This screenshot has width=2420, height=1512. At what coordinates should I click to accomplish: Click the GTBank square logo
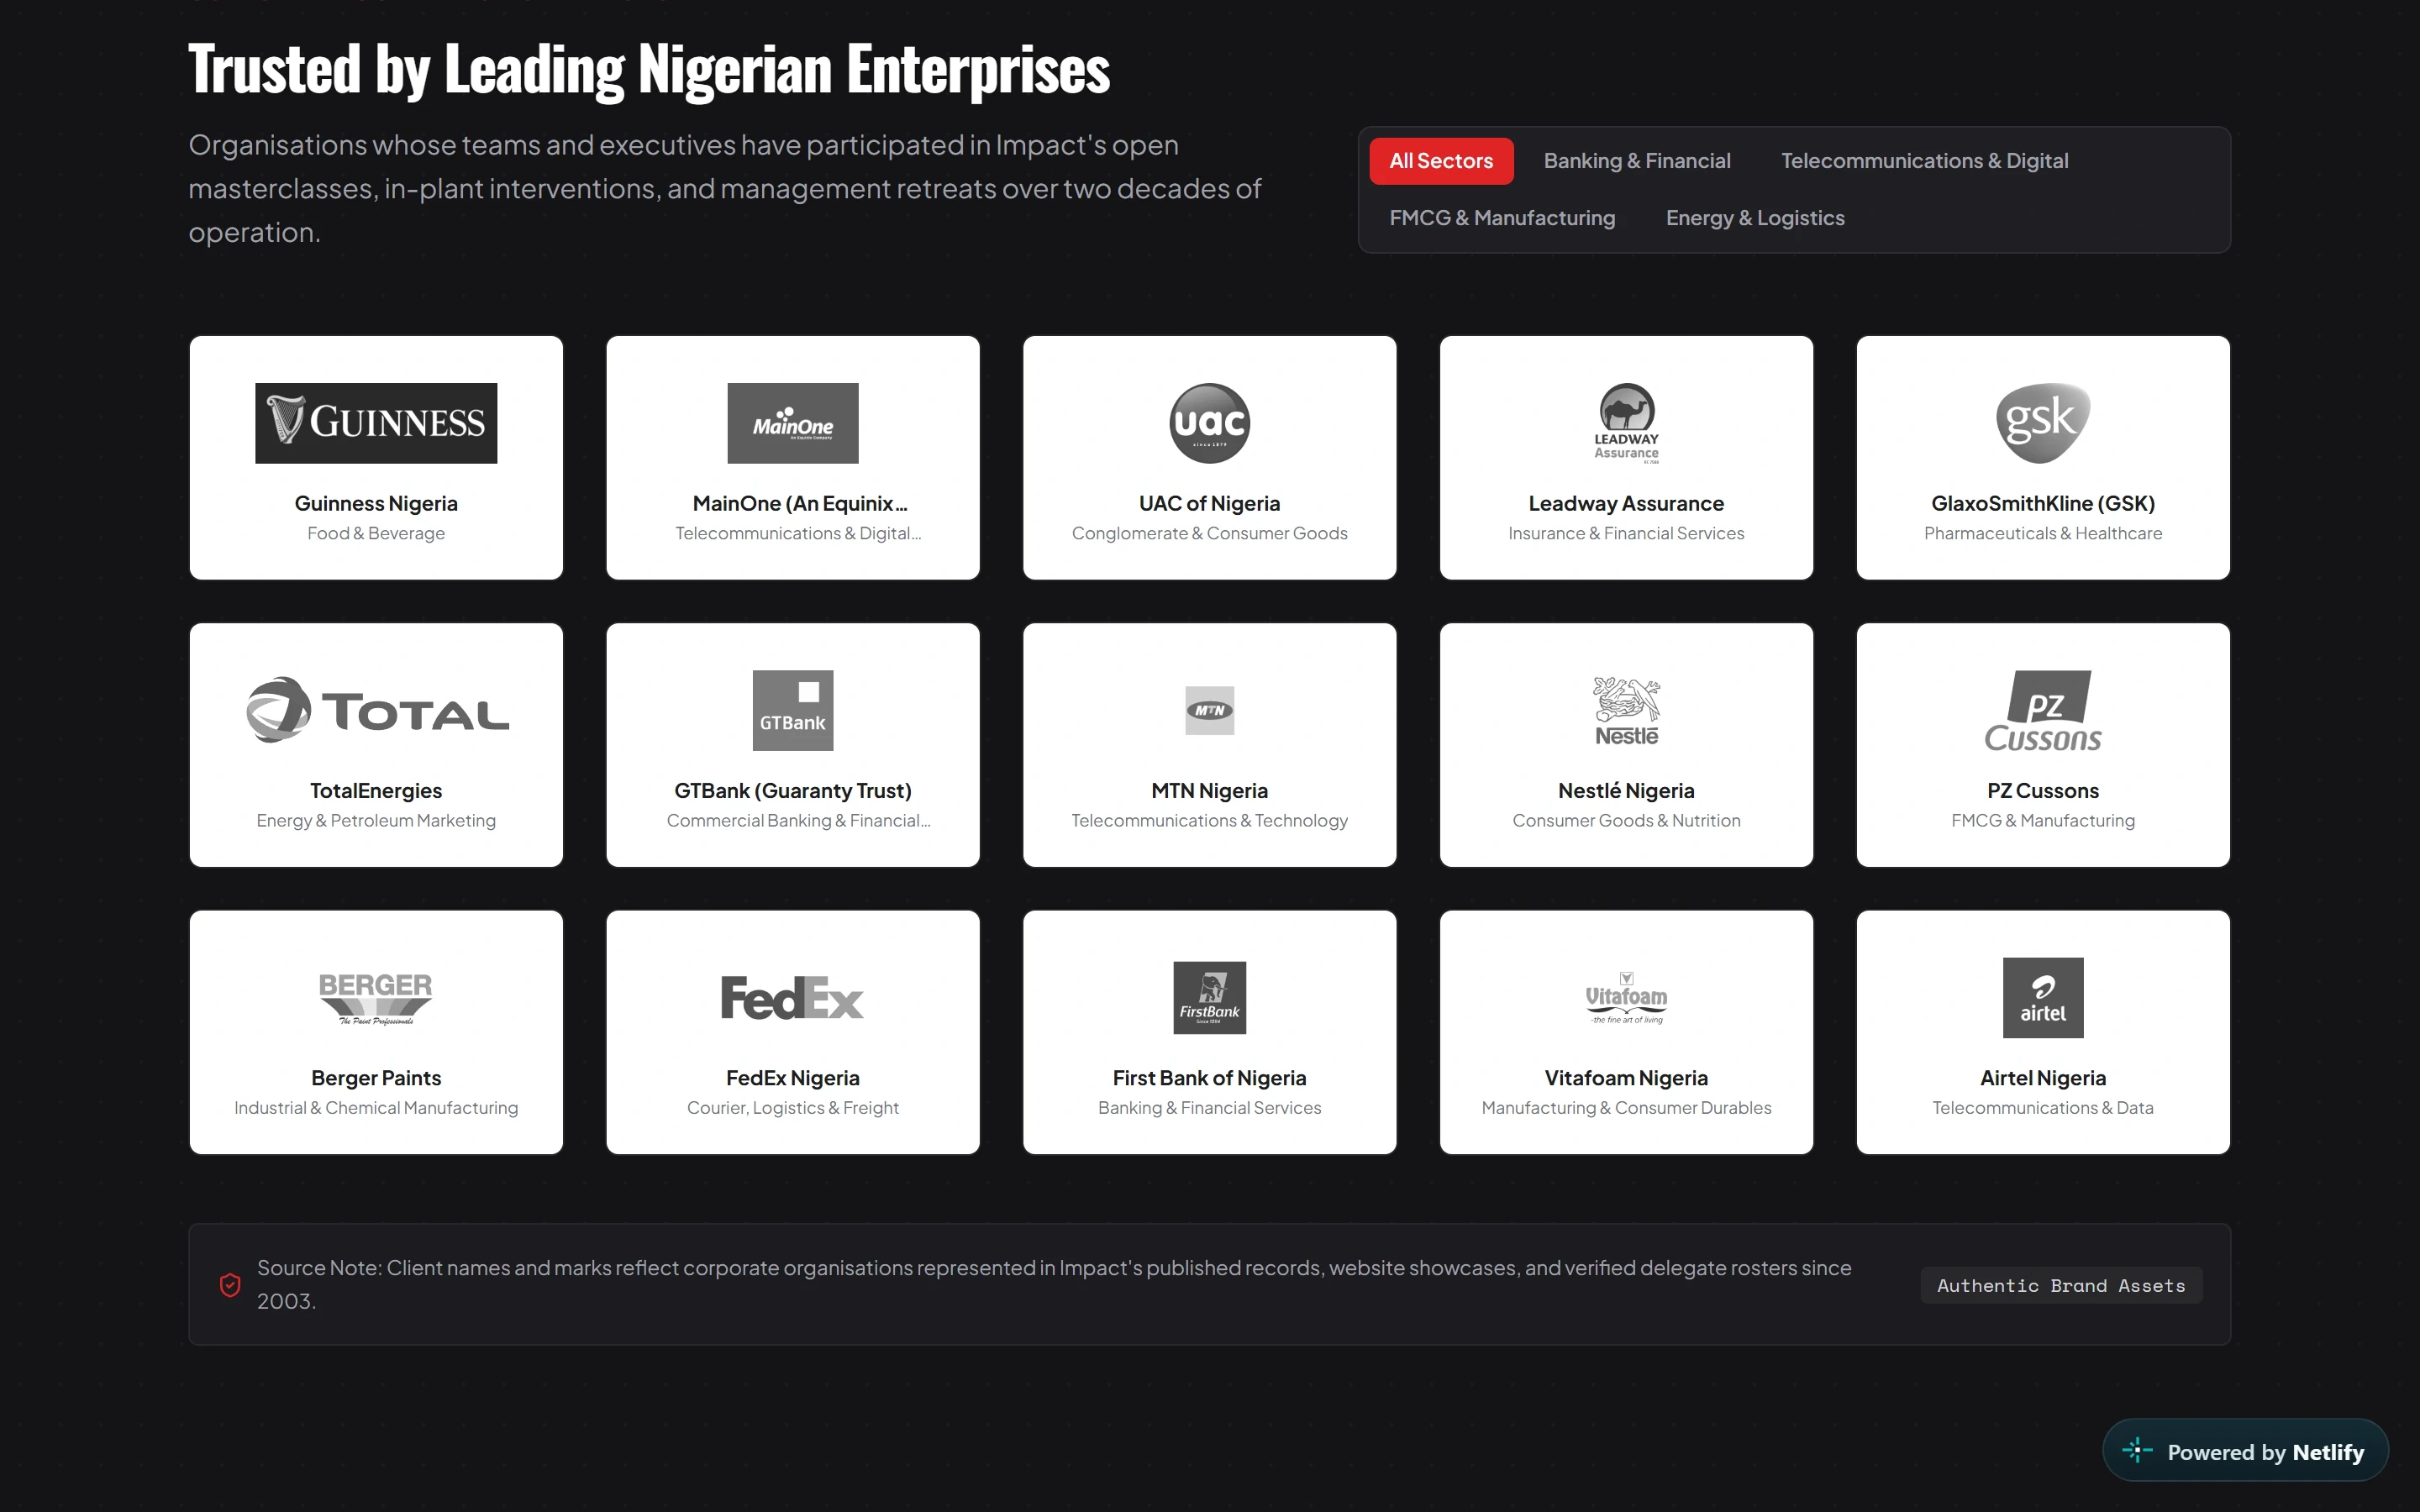(x=792, y=710)
